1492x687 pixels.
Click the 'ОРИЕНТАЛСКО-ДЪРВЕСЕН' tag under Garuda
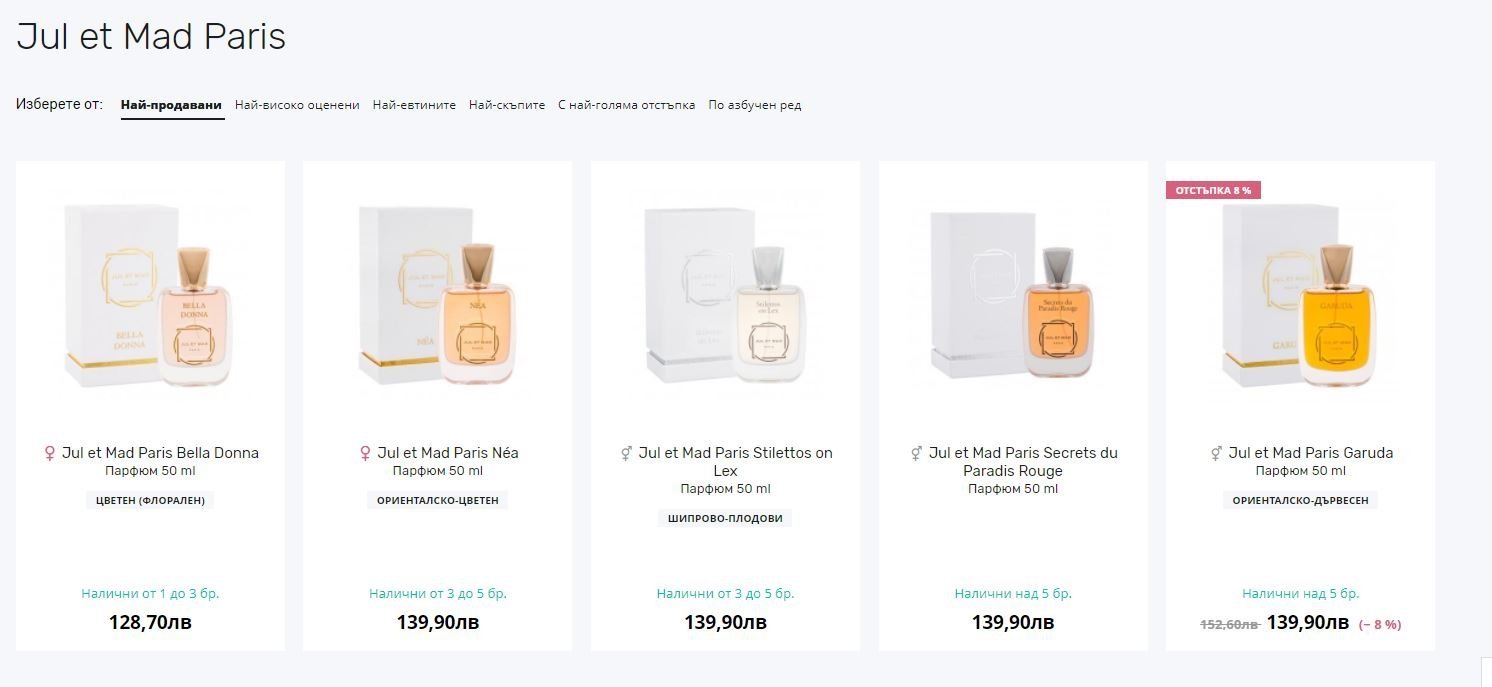click(x=1300, y=500)
